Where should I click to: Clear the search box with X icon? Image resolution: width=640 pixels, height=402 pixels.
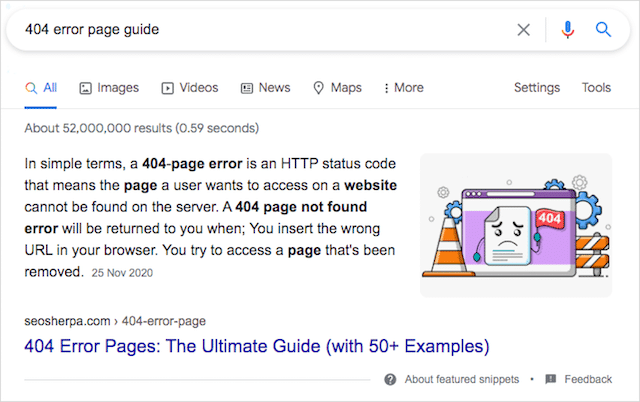(523, 30)
